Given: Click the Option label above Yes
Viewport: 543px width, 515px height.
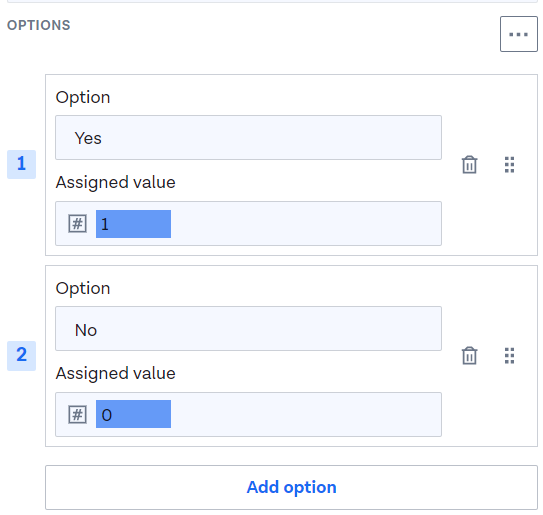Looking at the screenshot, I should [83, 97].
